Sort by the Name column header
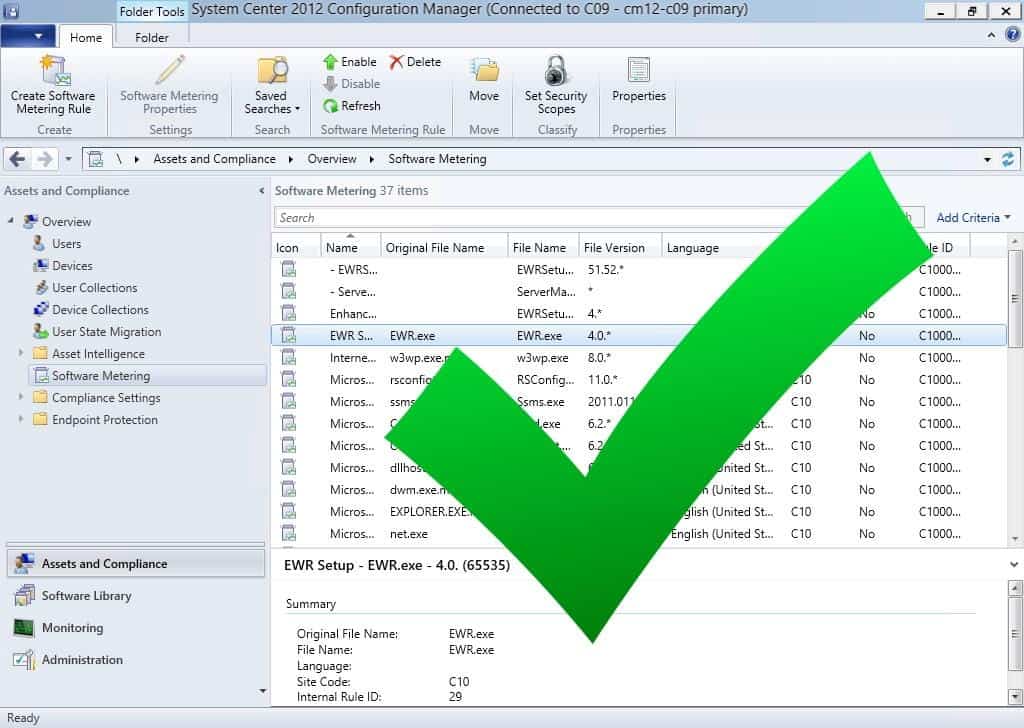 coord(350,247)
